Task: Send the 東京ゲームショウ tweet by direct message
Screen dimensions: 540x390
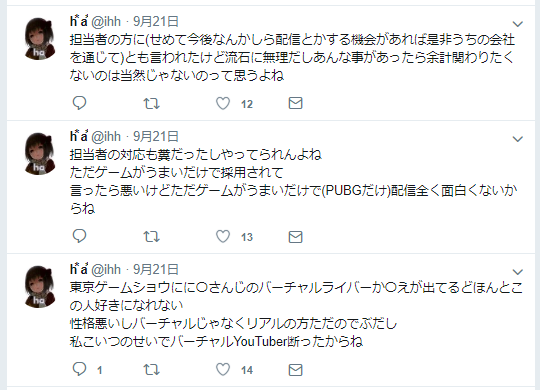Action: (x=295, y=370)
